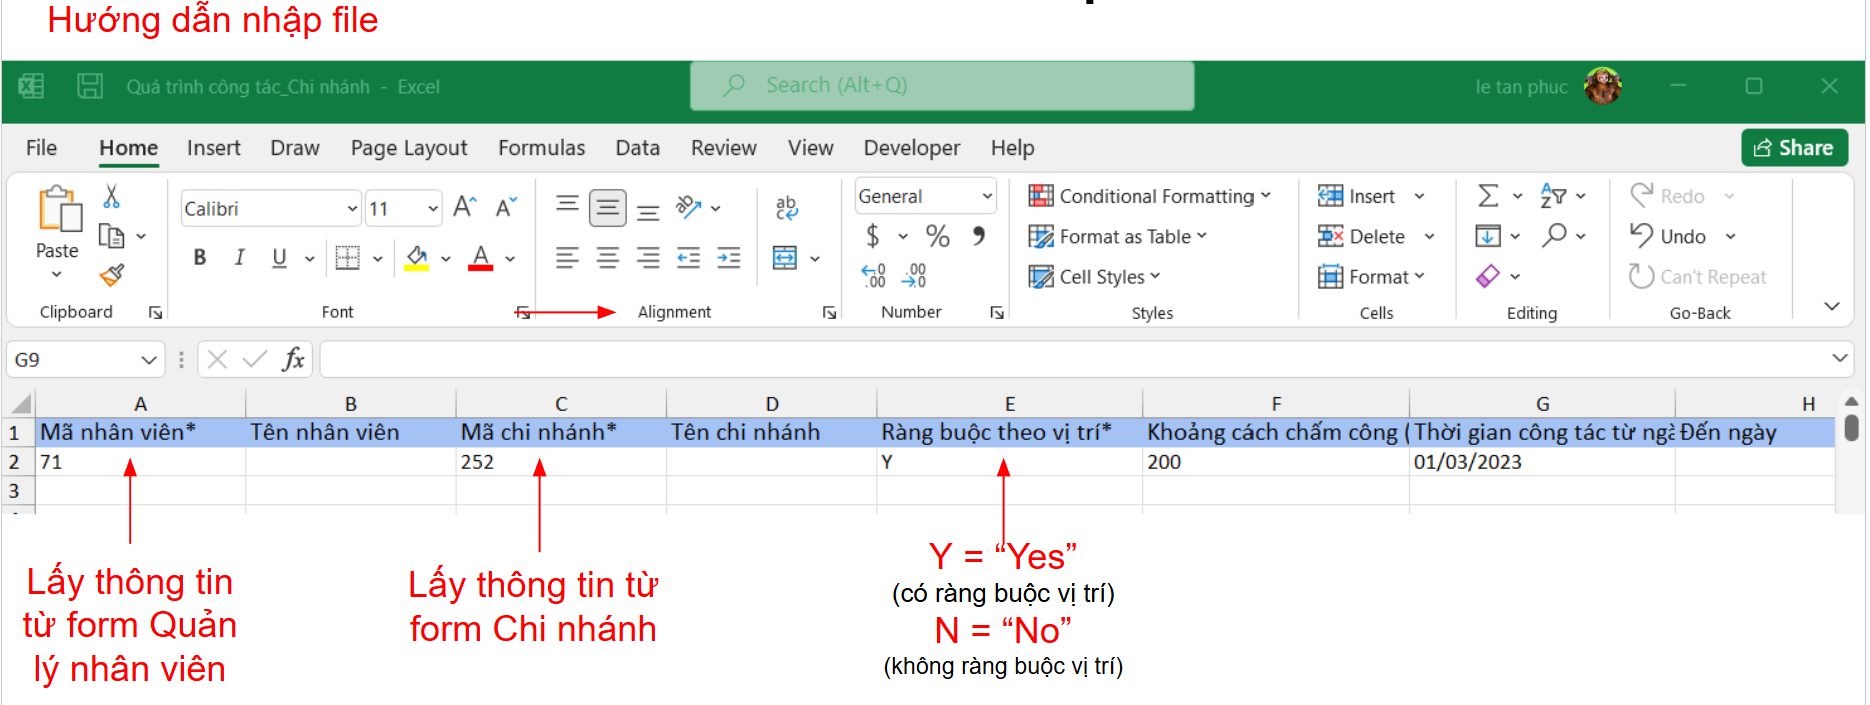Open Conditional Formatting dropdown
This screenshot has height=705, width=1870.
(x=1150, y=196)
